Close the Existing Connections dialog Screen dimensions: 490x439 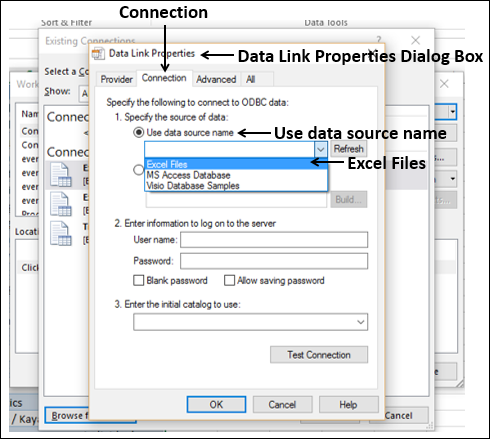pos(415,40)
